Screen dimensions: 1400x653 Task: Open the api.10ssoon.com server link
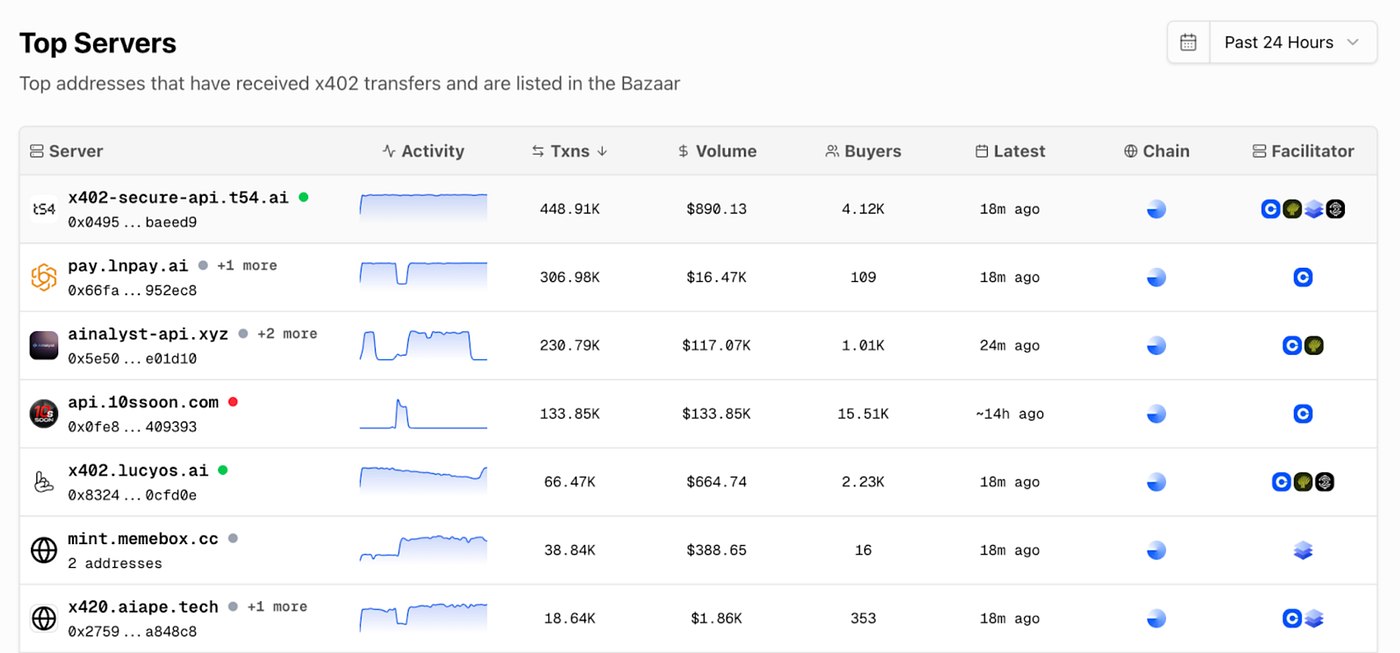click(143, 402)
